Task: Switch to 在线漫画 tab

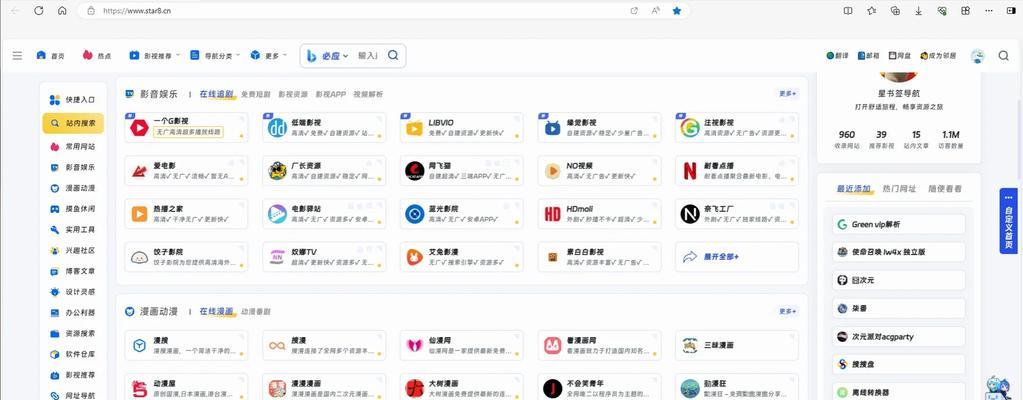Action: 216,311
